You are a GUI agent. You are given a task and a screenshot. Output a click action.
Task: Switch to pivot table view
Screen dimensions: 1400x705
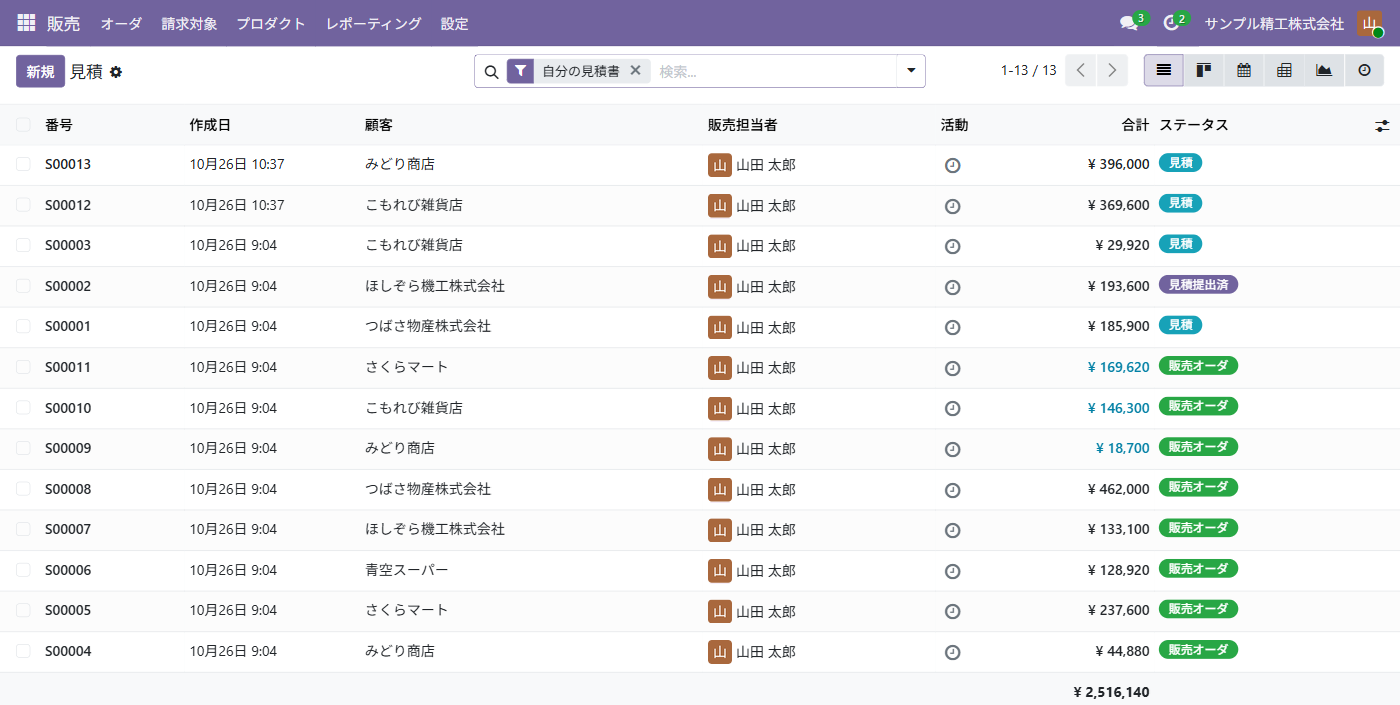tap(1284, 70)
